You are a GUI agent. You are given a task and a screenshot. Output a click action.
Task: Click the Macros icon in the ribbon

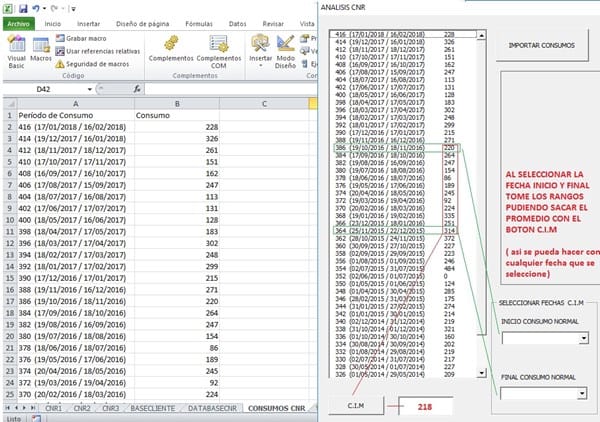(41, 50)
